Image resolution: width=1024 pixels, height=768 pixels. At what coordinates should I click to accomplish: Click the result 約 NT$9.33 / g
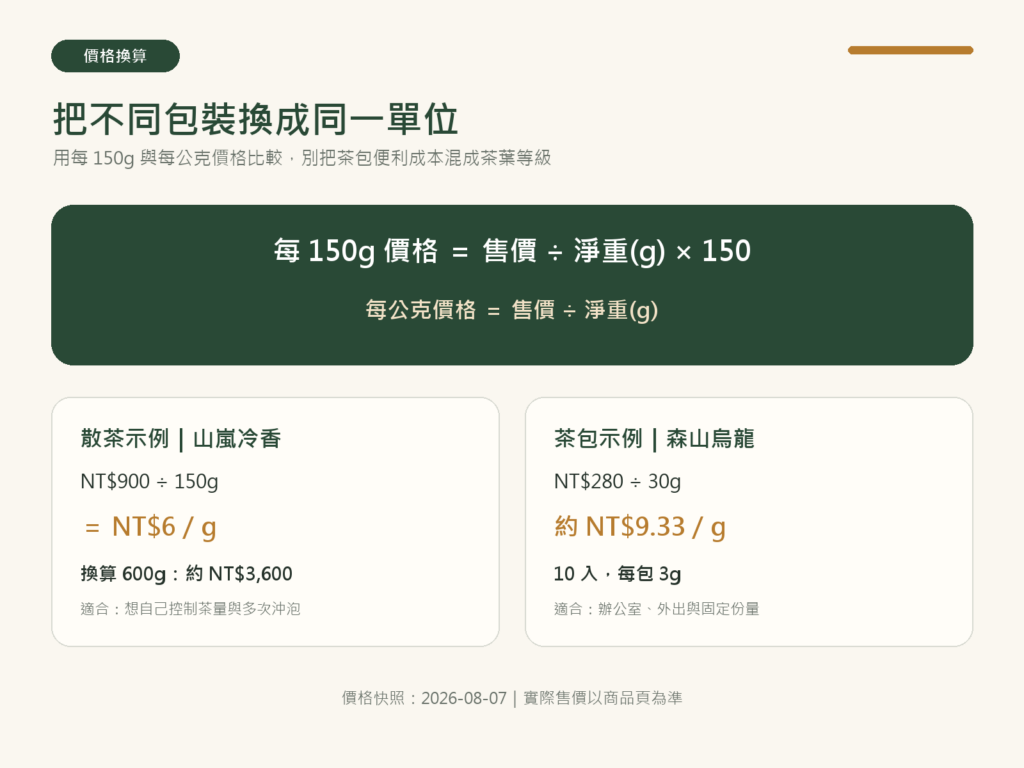tap(640, 526)
